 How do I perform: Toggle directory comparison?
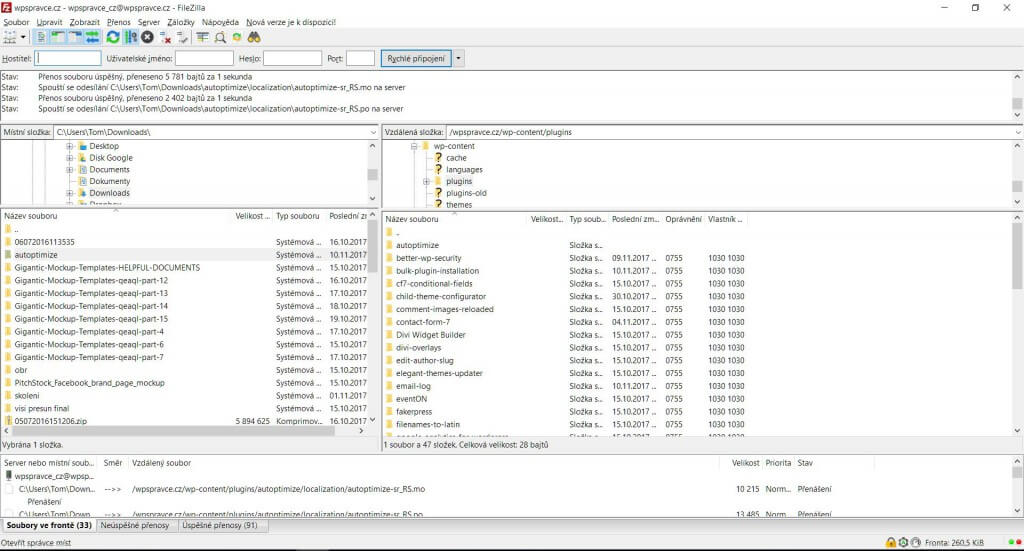(220, 37)
